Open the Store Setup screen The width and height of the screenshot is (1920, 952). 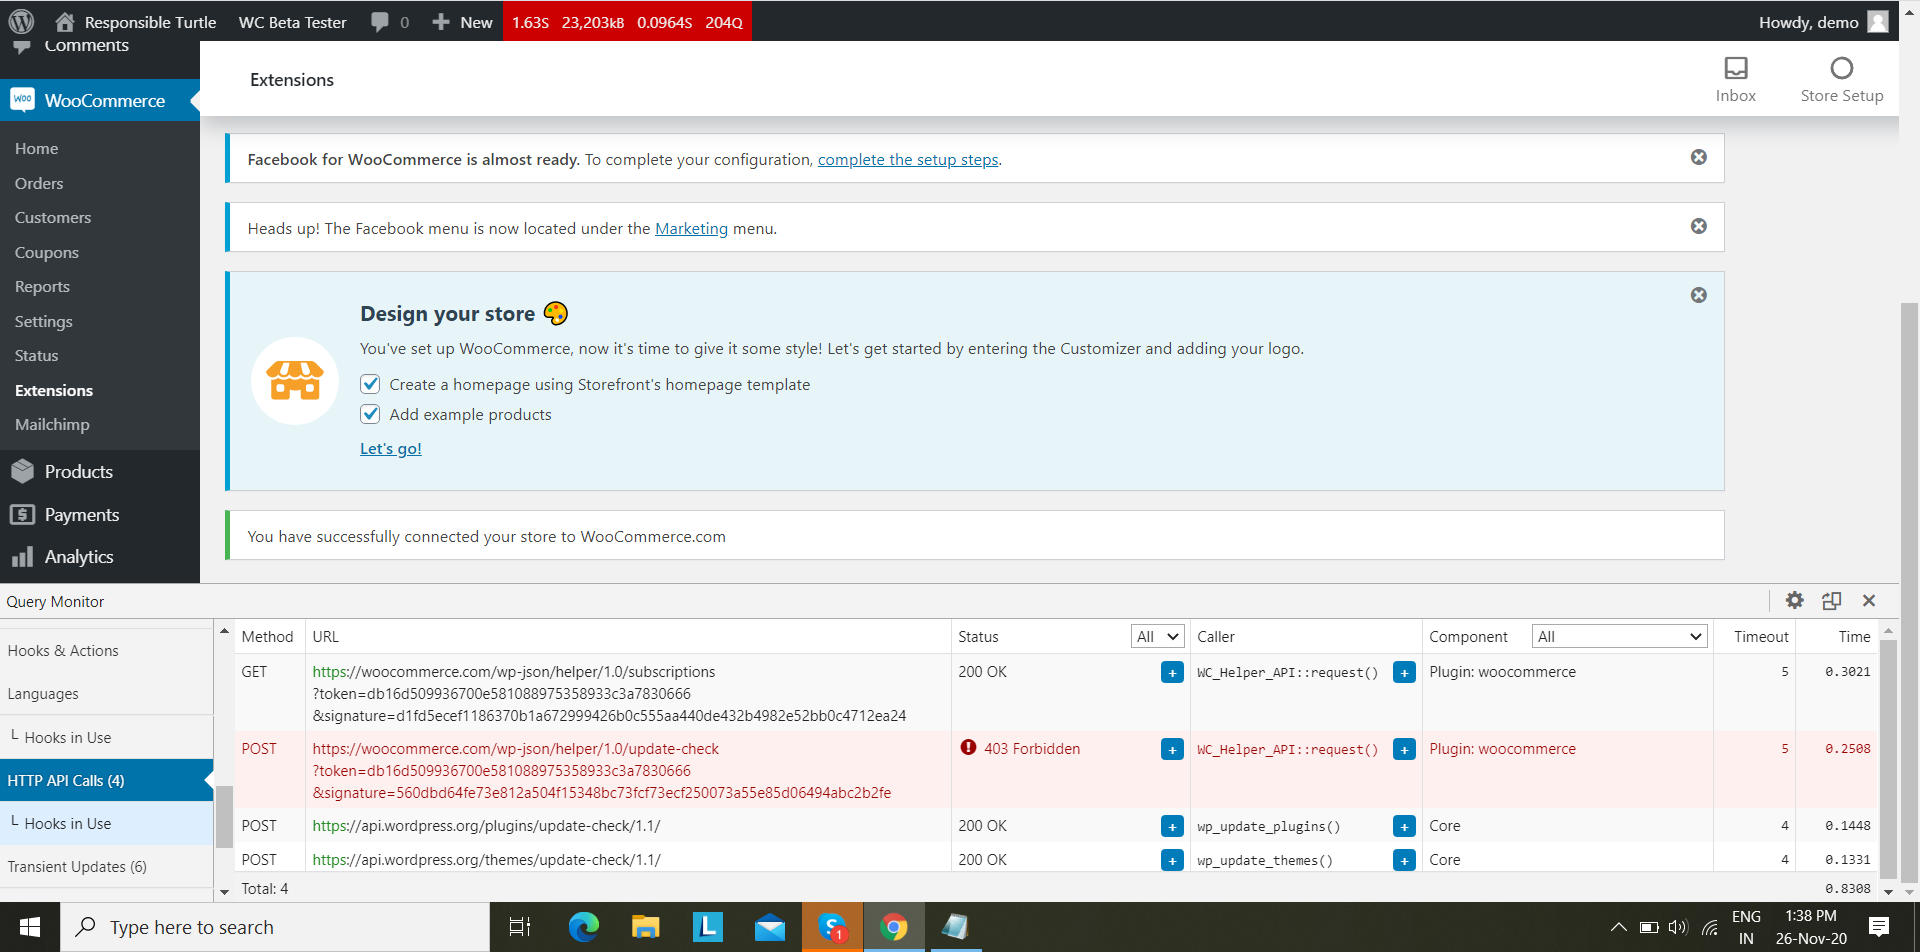[1841, 79]
